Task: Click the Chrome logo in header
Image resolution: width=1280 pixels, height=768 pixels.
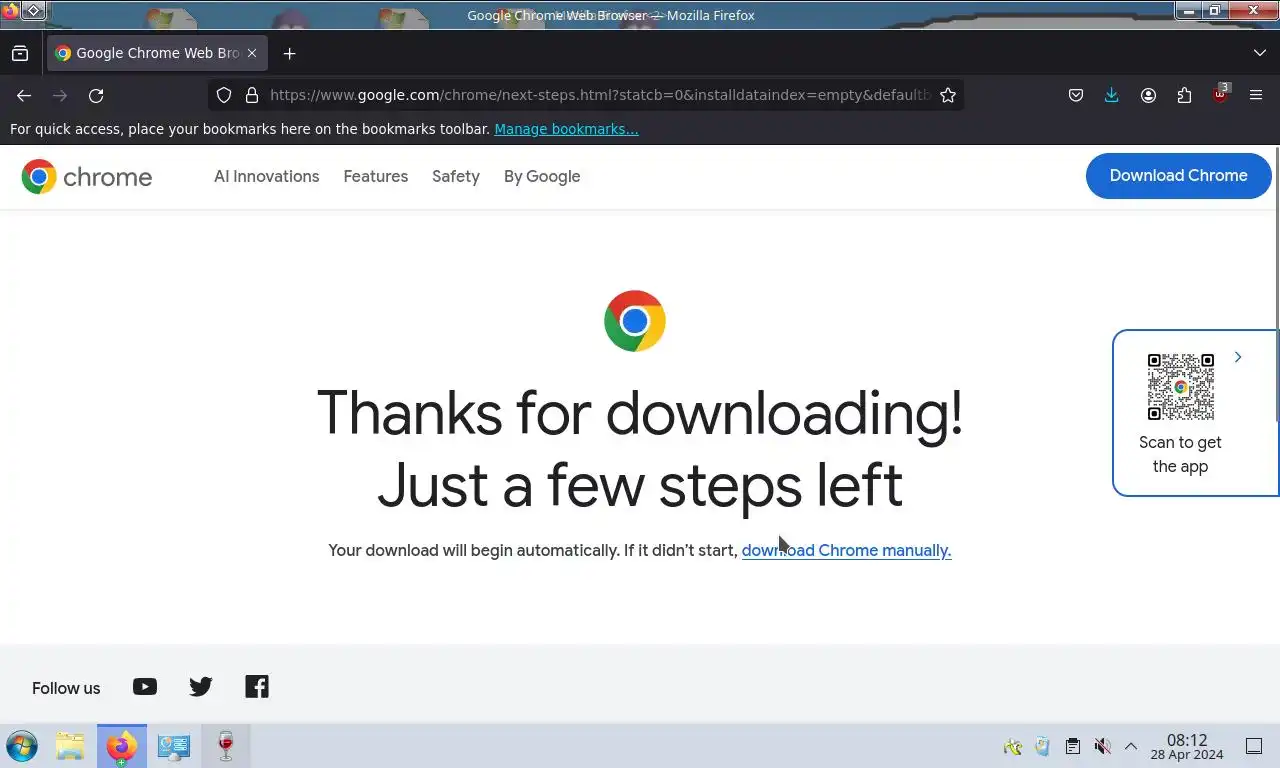Action: tap(87, 177)
